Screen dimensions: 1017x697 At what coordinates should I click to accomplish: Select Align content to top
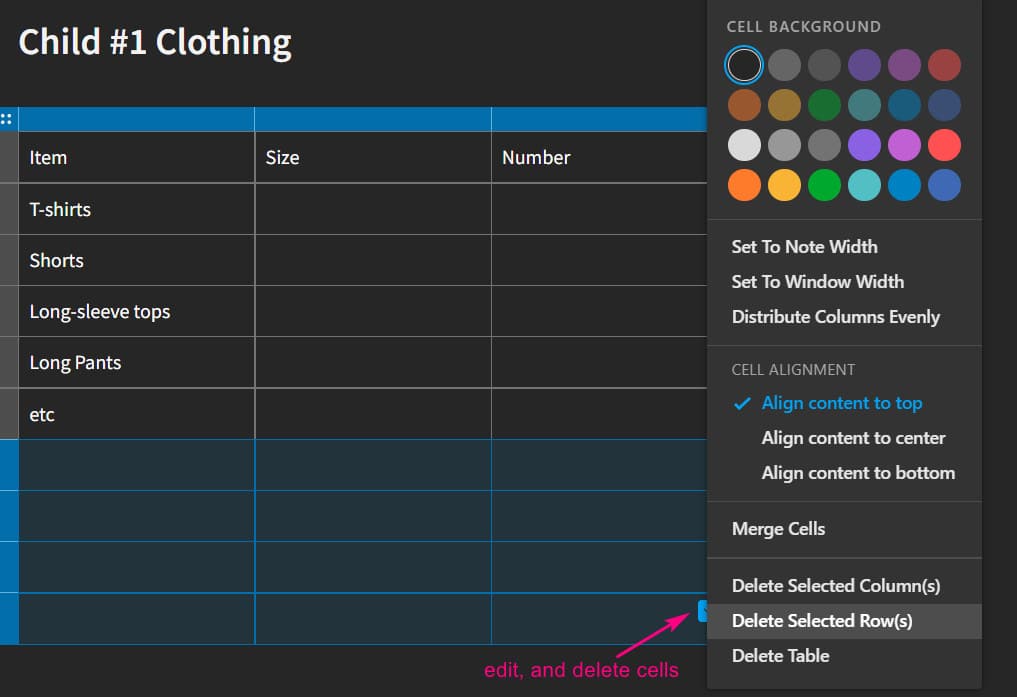pos(841,403)
